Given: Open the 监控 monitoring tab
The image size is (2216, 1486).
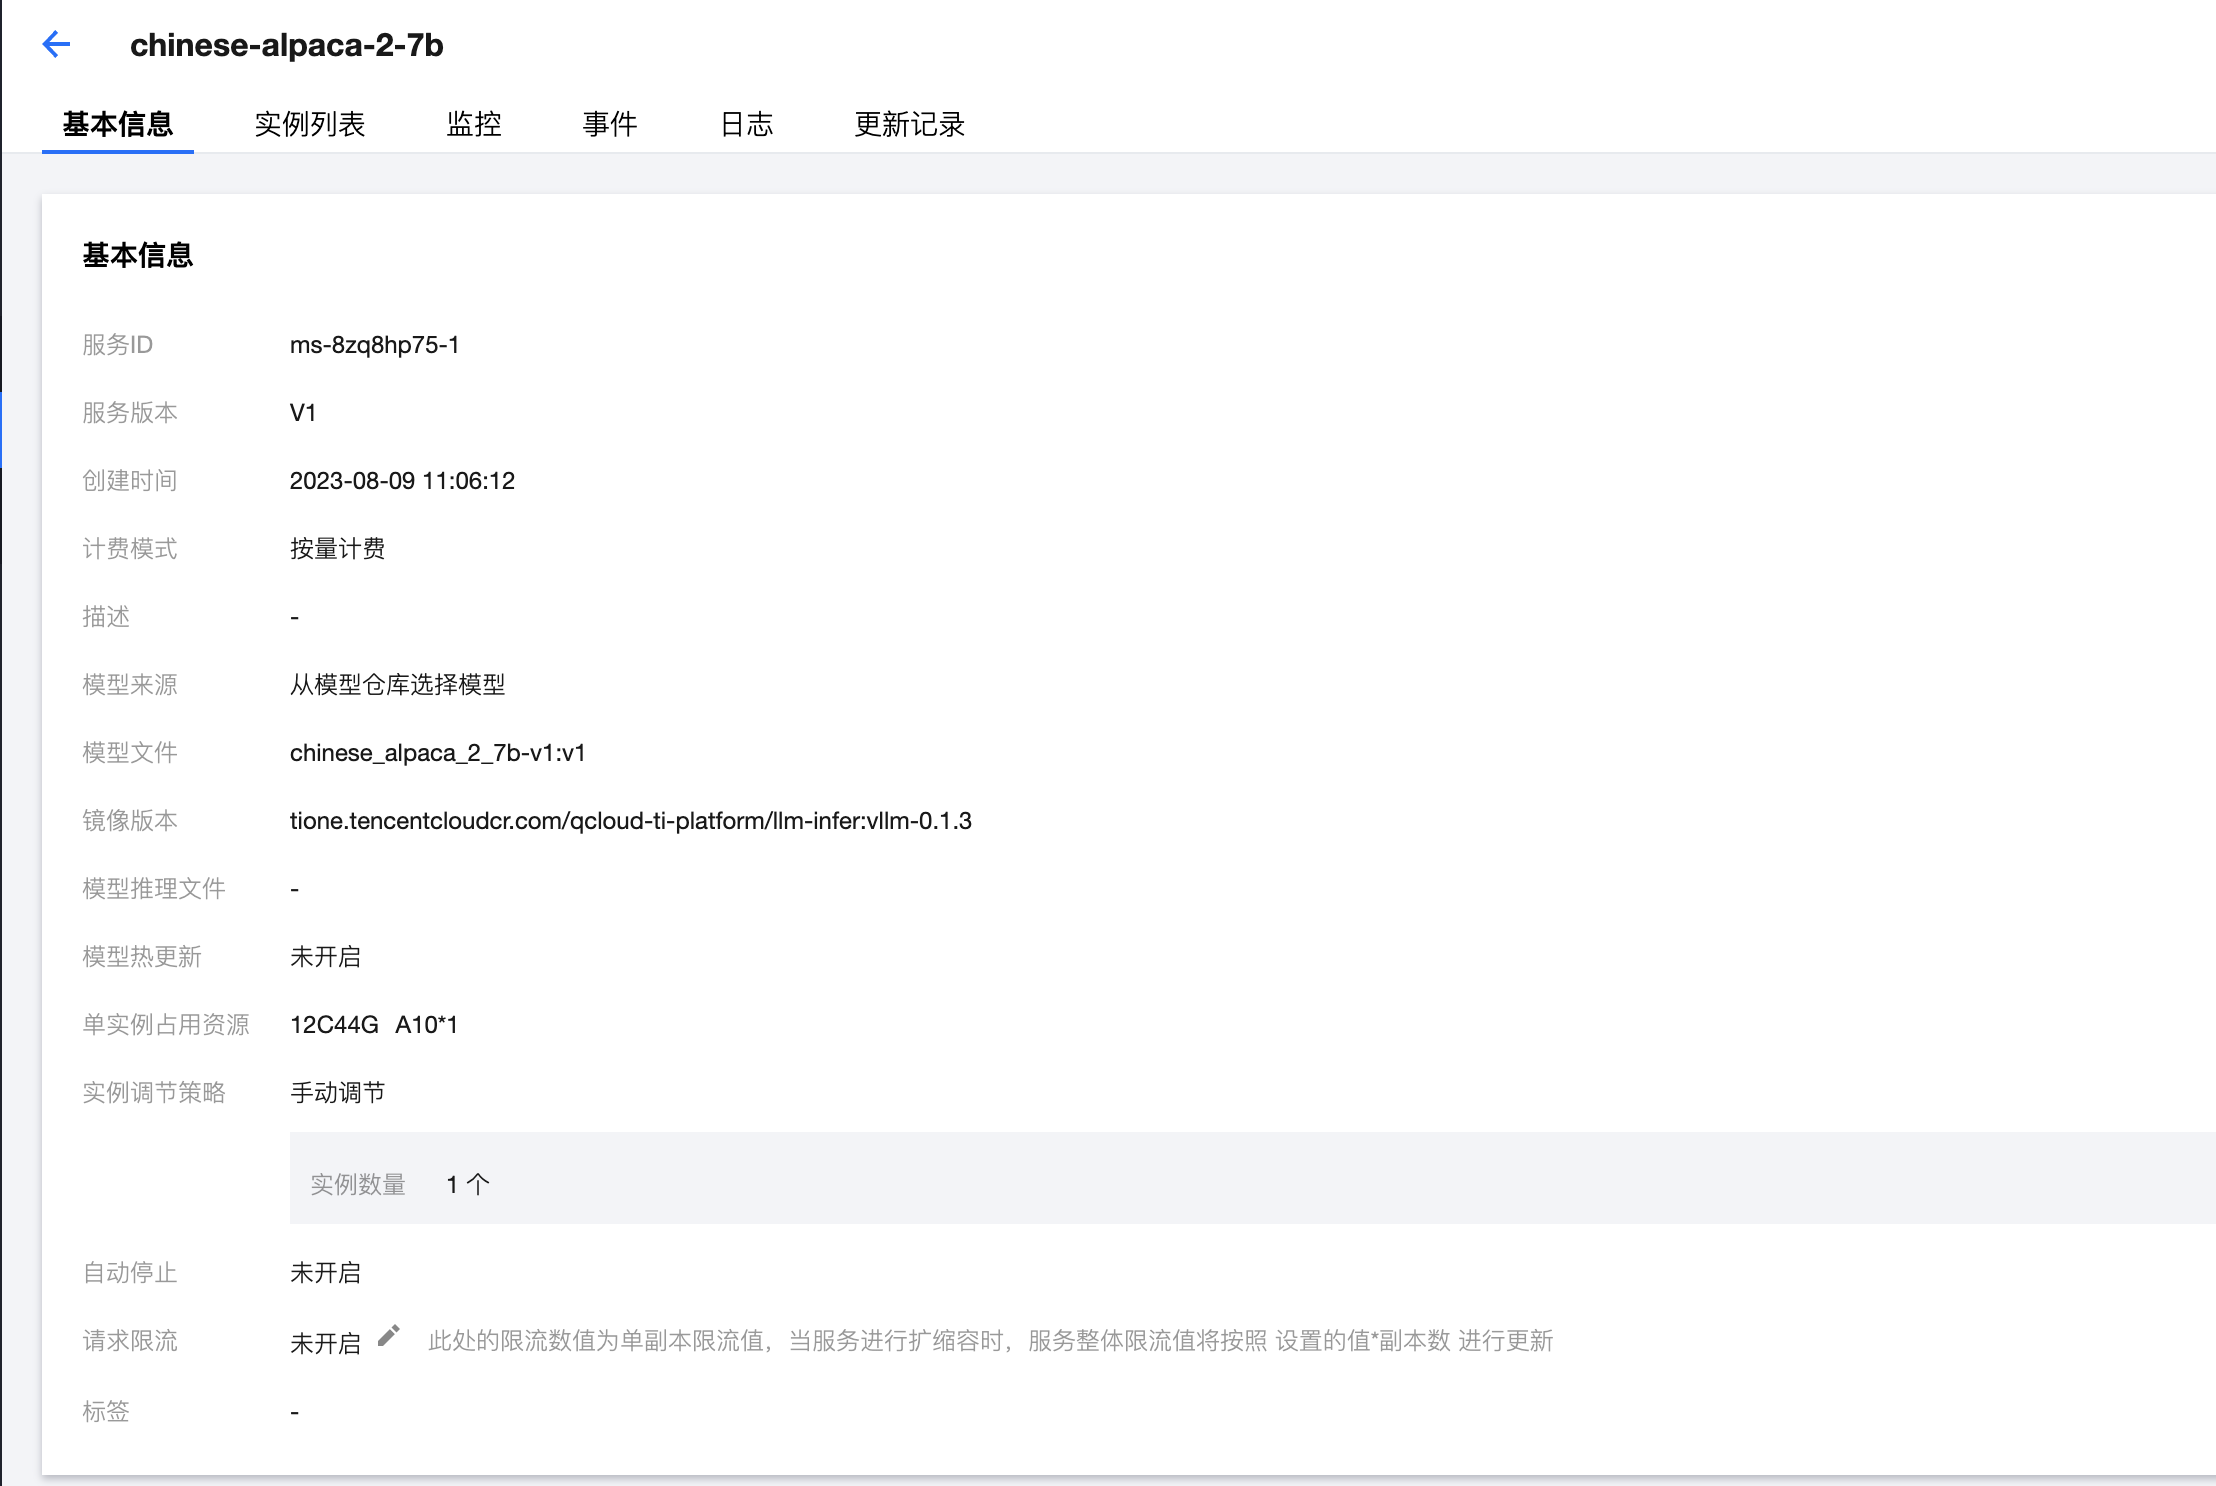Looking at the screenshot, I should click(475, 124).
